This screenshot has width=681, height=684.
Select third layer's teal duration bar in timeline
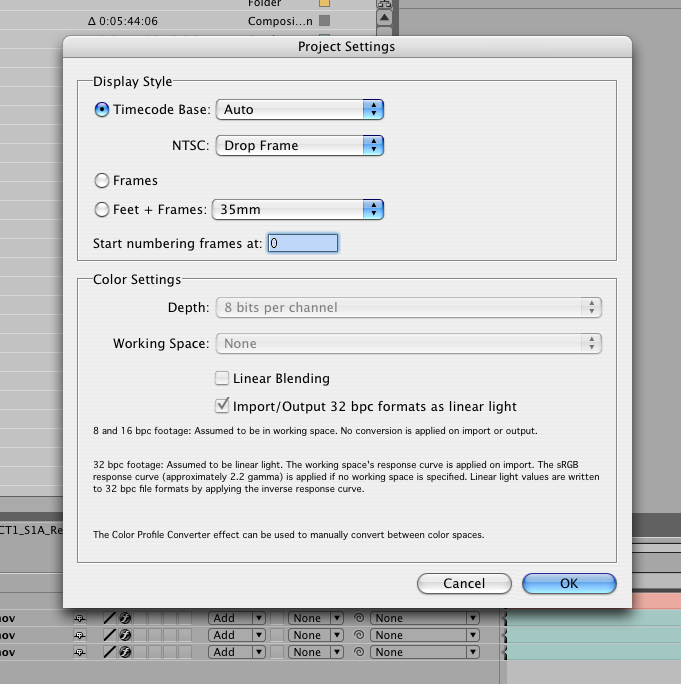[x=594, y=652]
